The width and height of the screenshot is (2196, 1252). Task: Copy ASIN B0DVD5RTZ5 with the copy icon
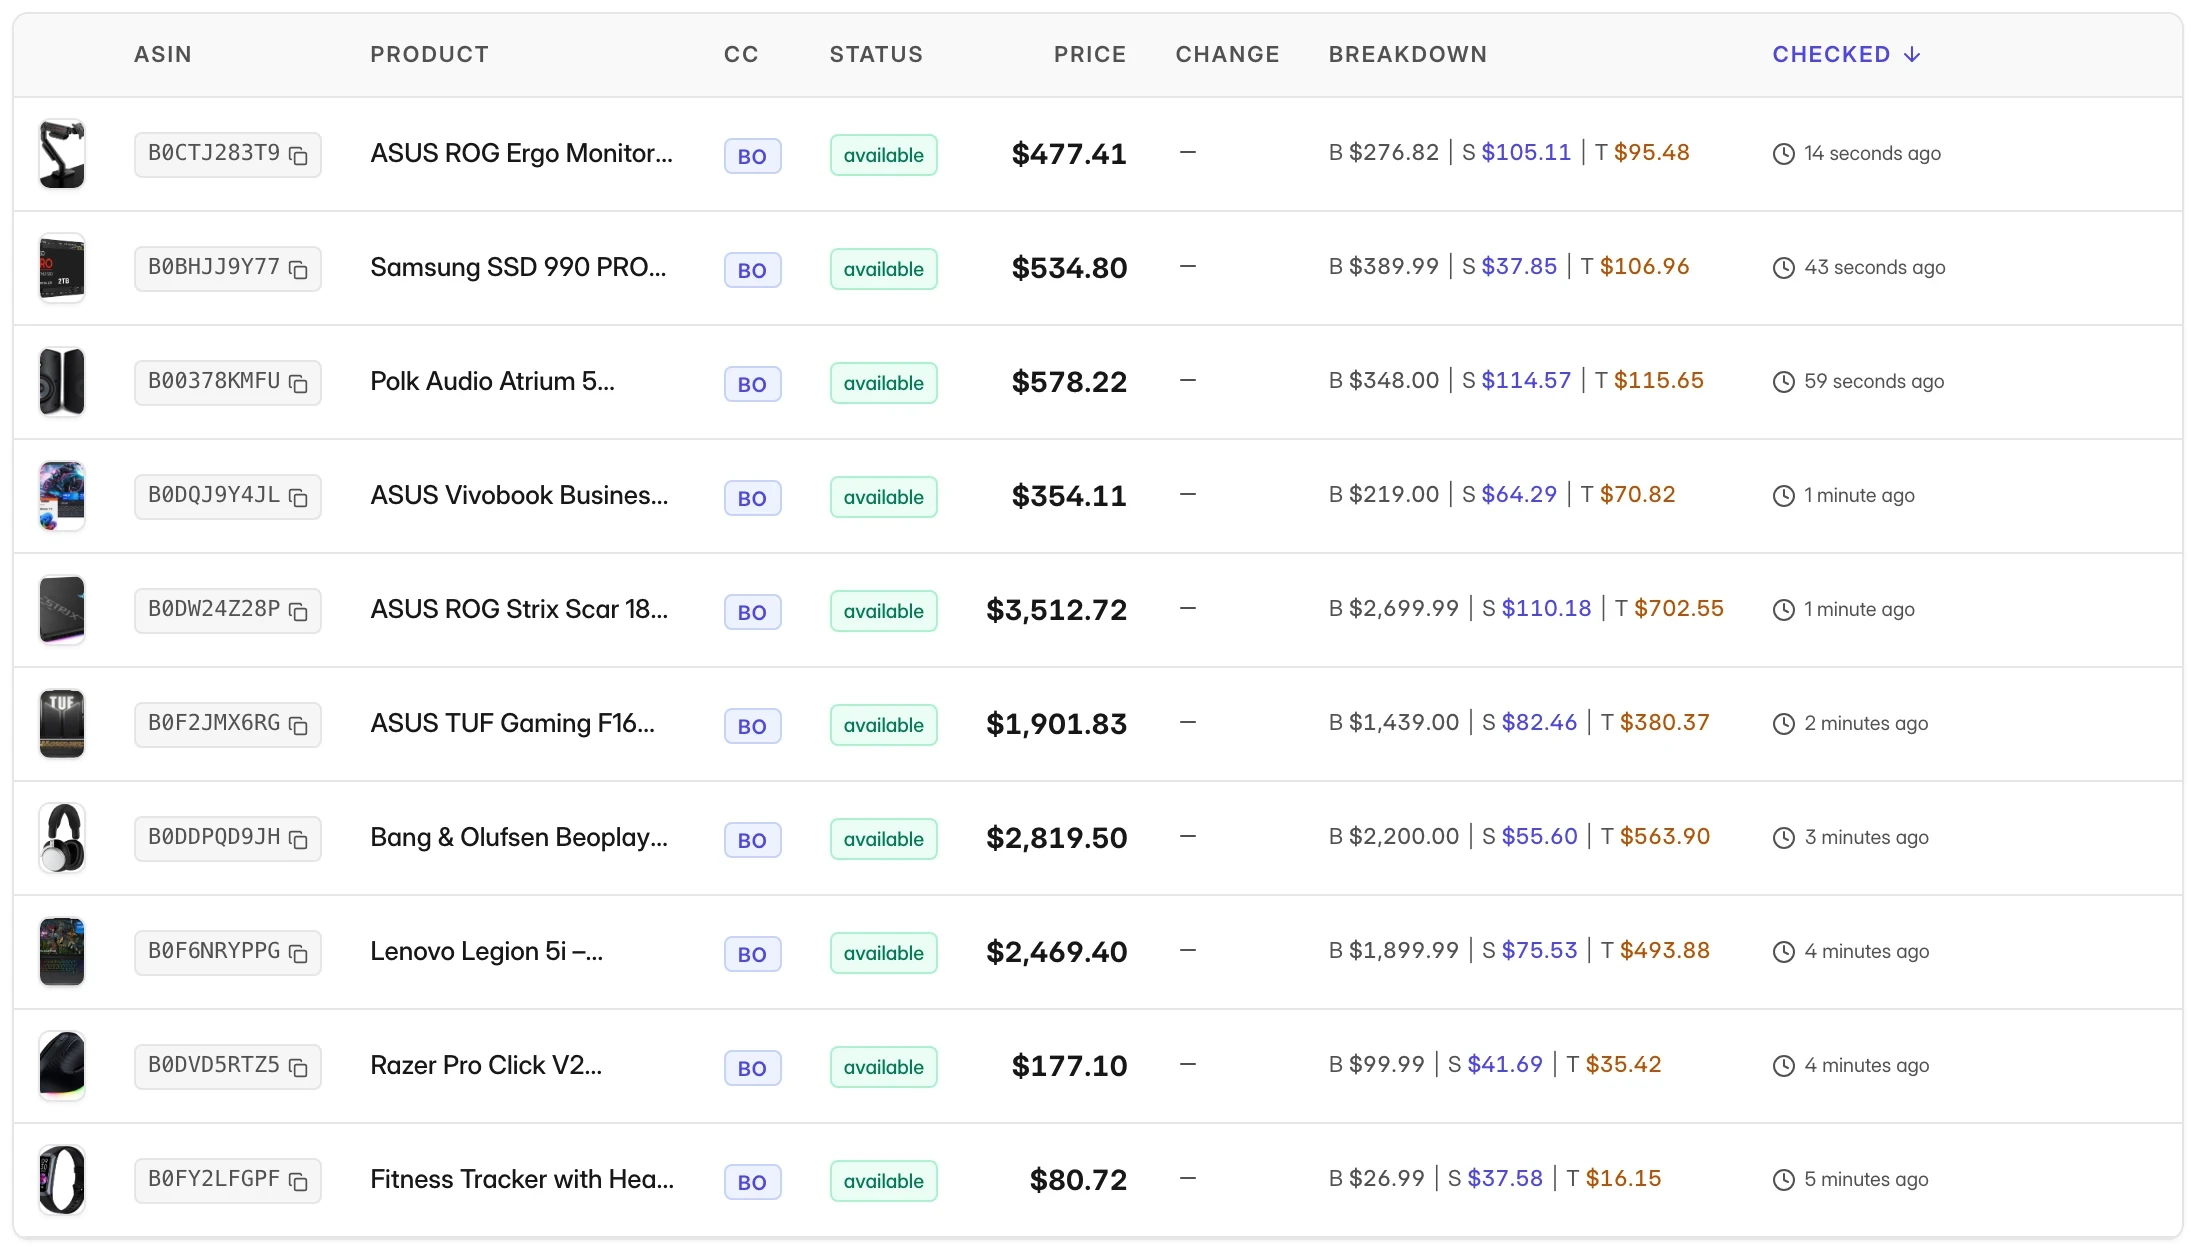(x=298, y=1067)
